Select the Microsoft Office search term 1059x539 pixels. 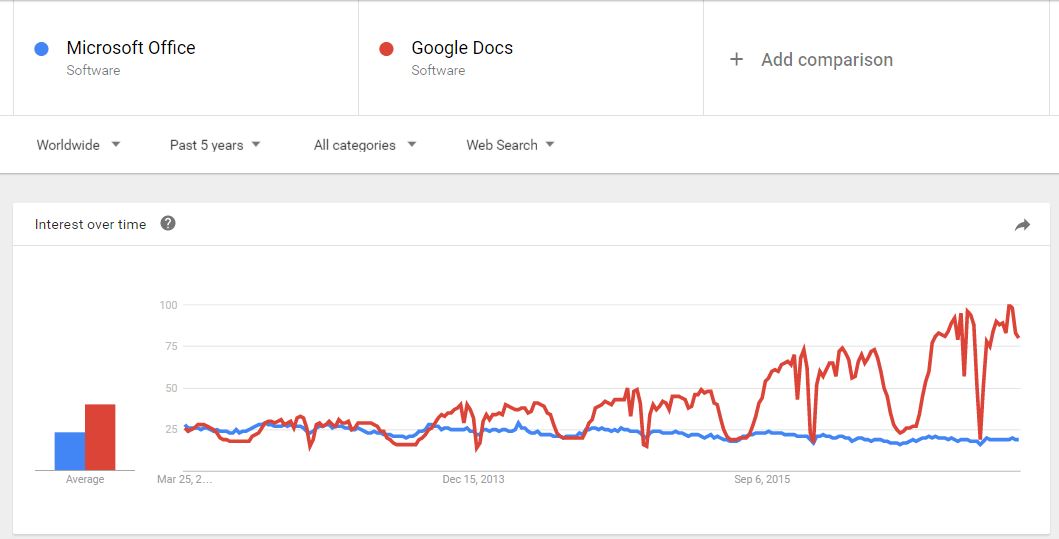coord(131,48)
